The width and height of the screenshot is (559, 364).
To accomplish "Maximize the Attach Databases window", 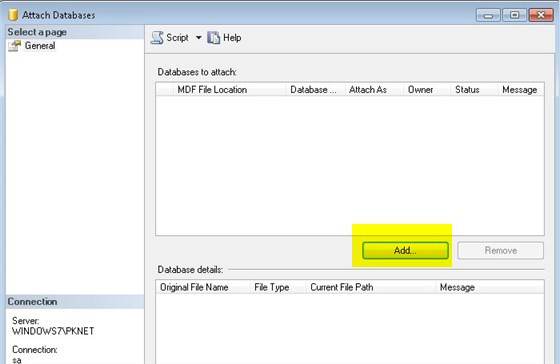I will point(514,15).
